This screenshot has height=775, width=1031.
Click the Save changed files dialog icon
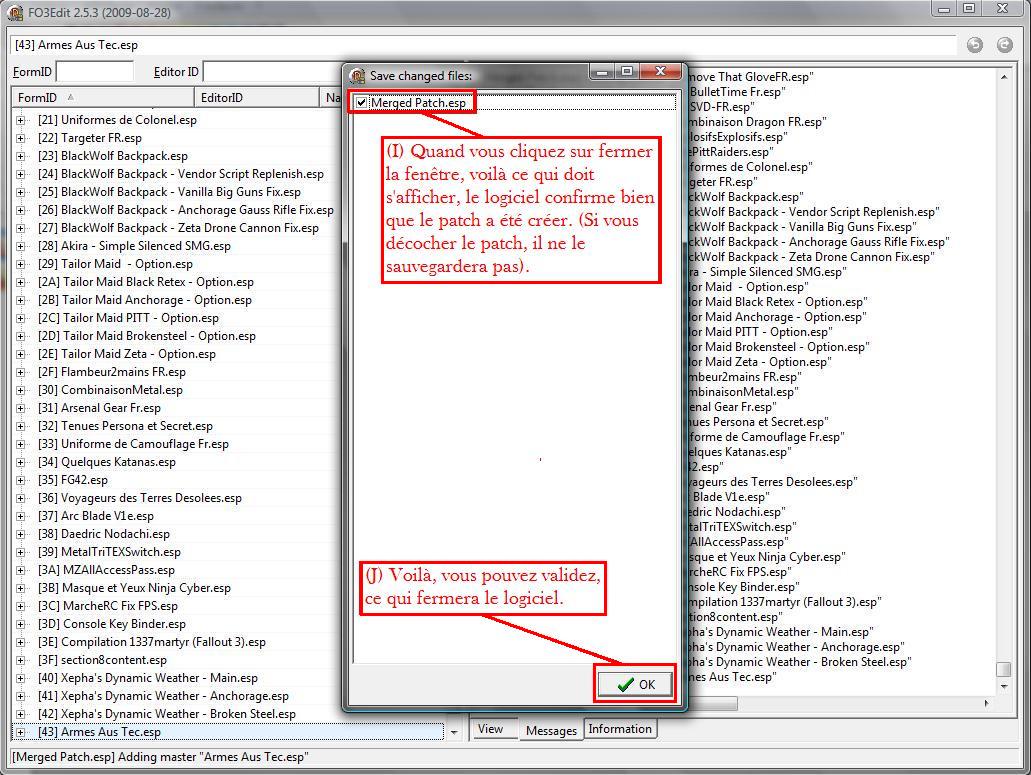click(x=358, y=75)
